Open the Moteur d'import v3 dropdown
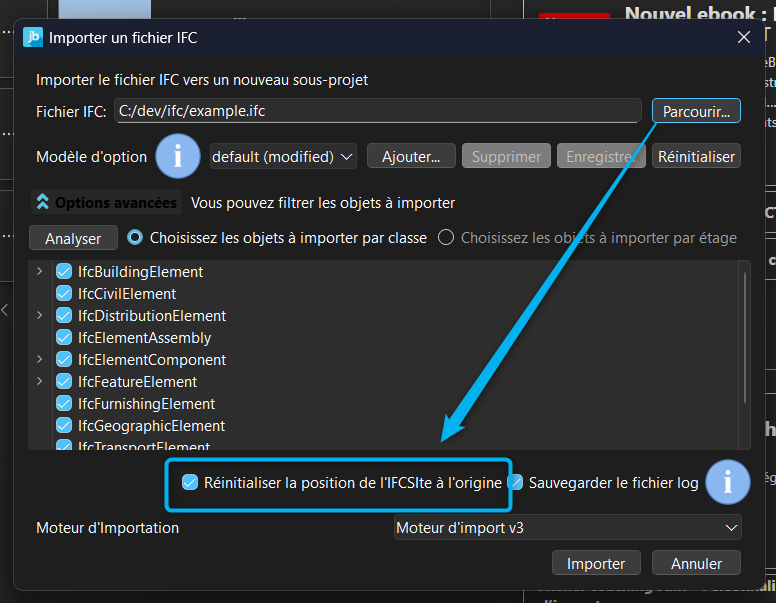This screenshot has width=776, height=603. [567, 527]
